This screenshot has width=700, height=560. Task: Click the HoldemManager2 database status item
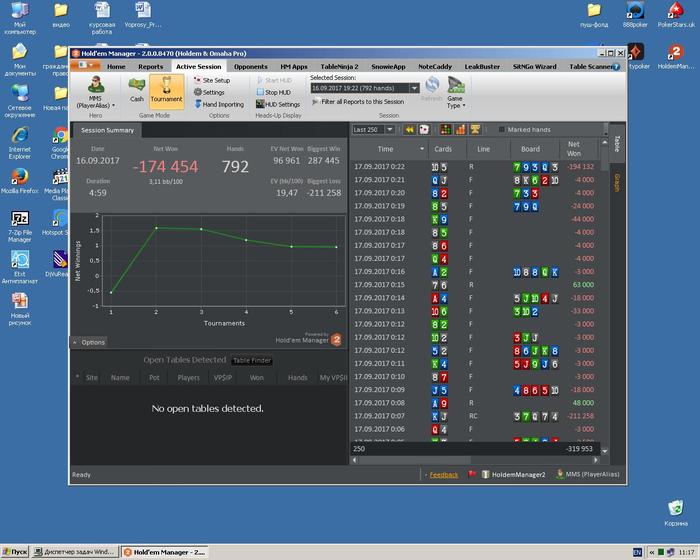click(x=514, y=474)
